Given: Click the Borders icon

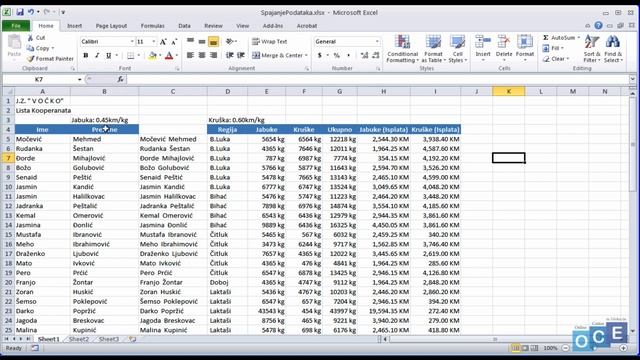Looking at the screenshot, I should 131,55.
